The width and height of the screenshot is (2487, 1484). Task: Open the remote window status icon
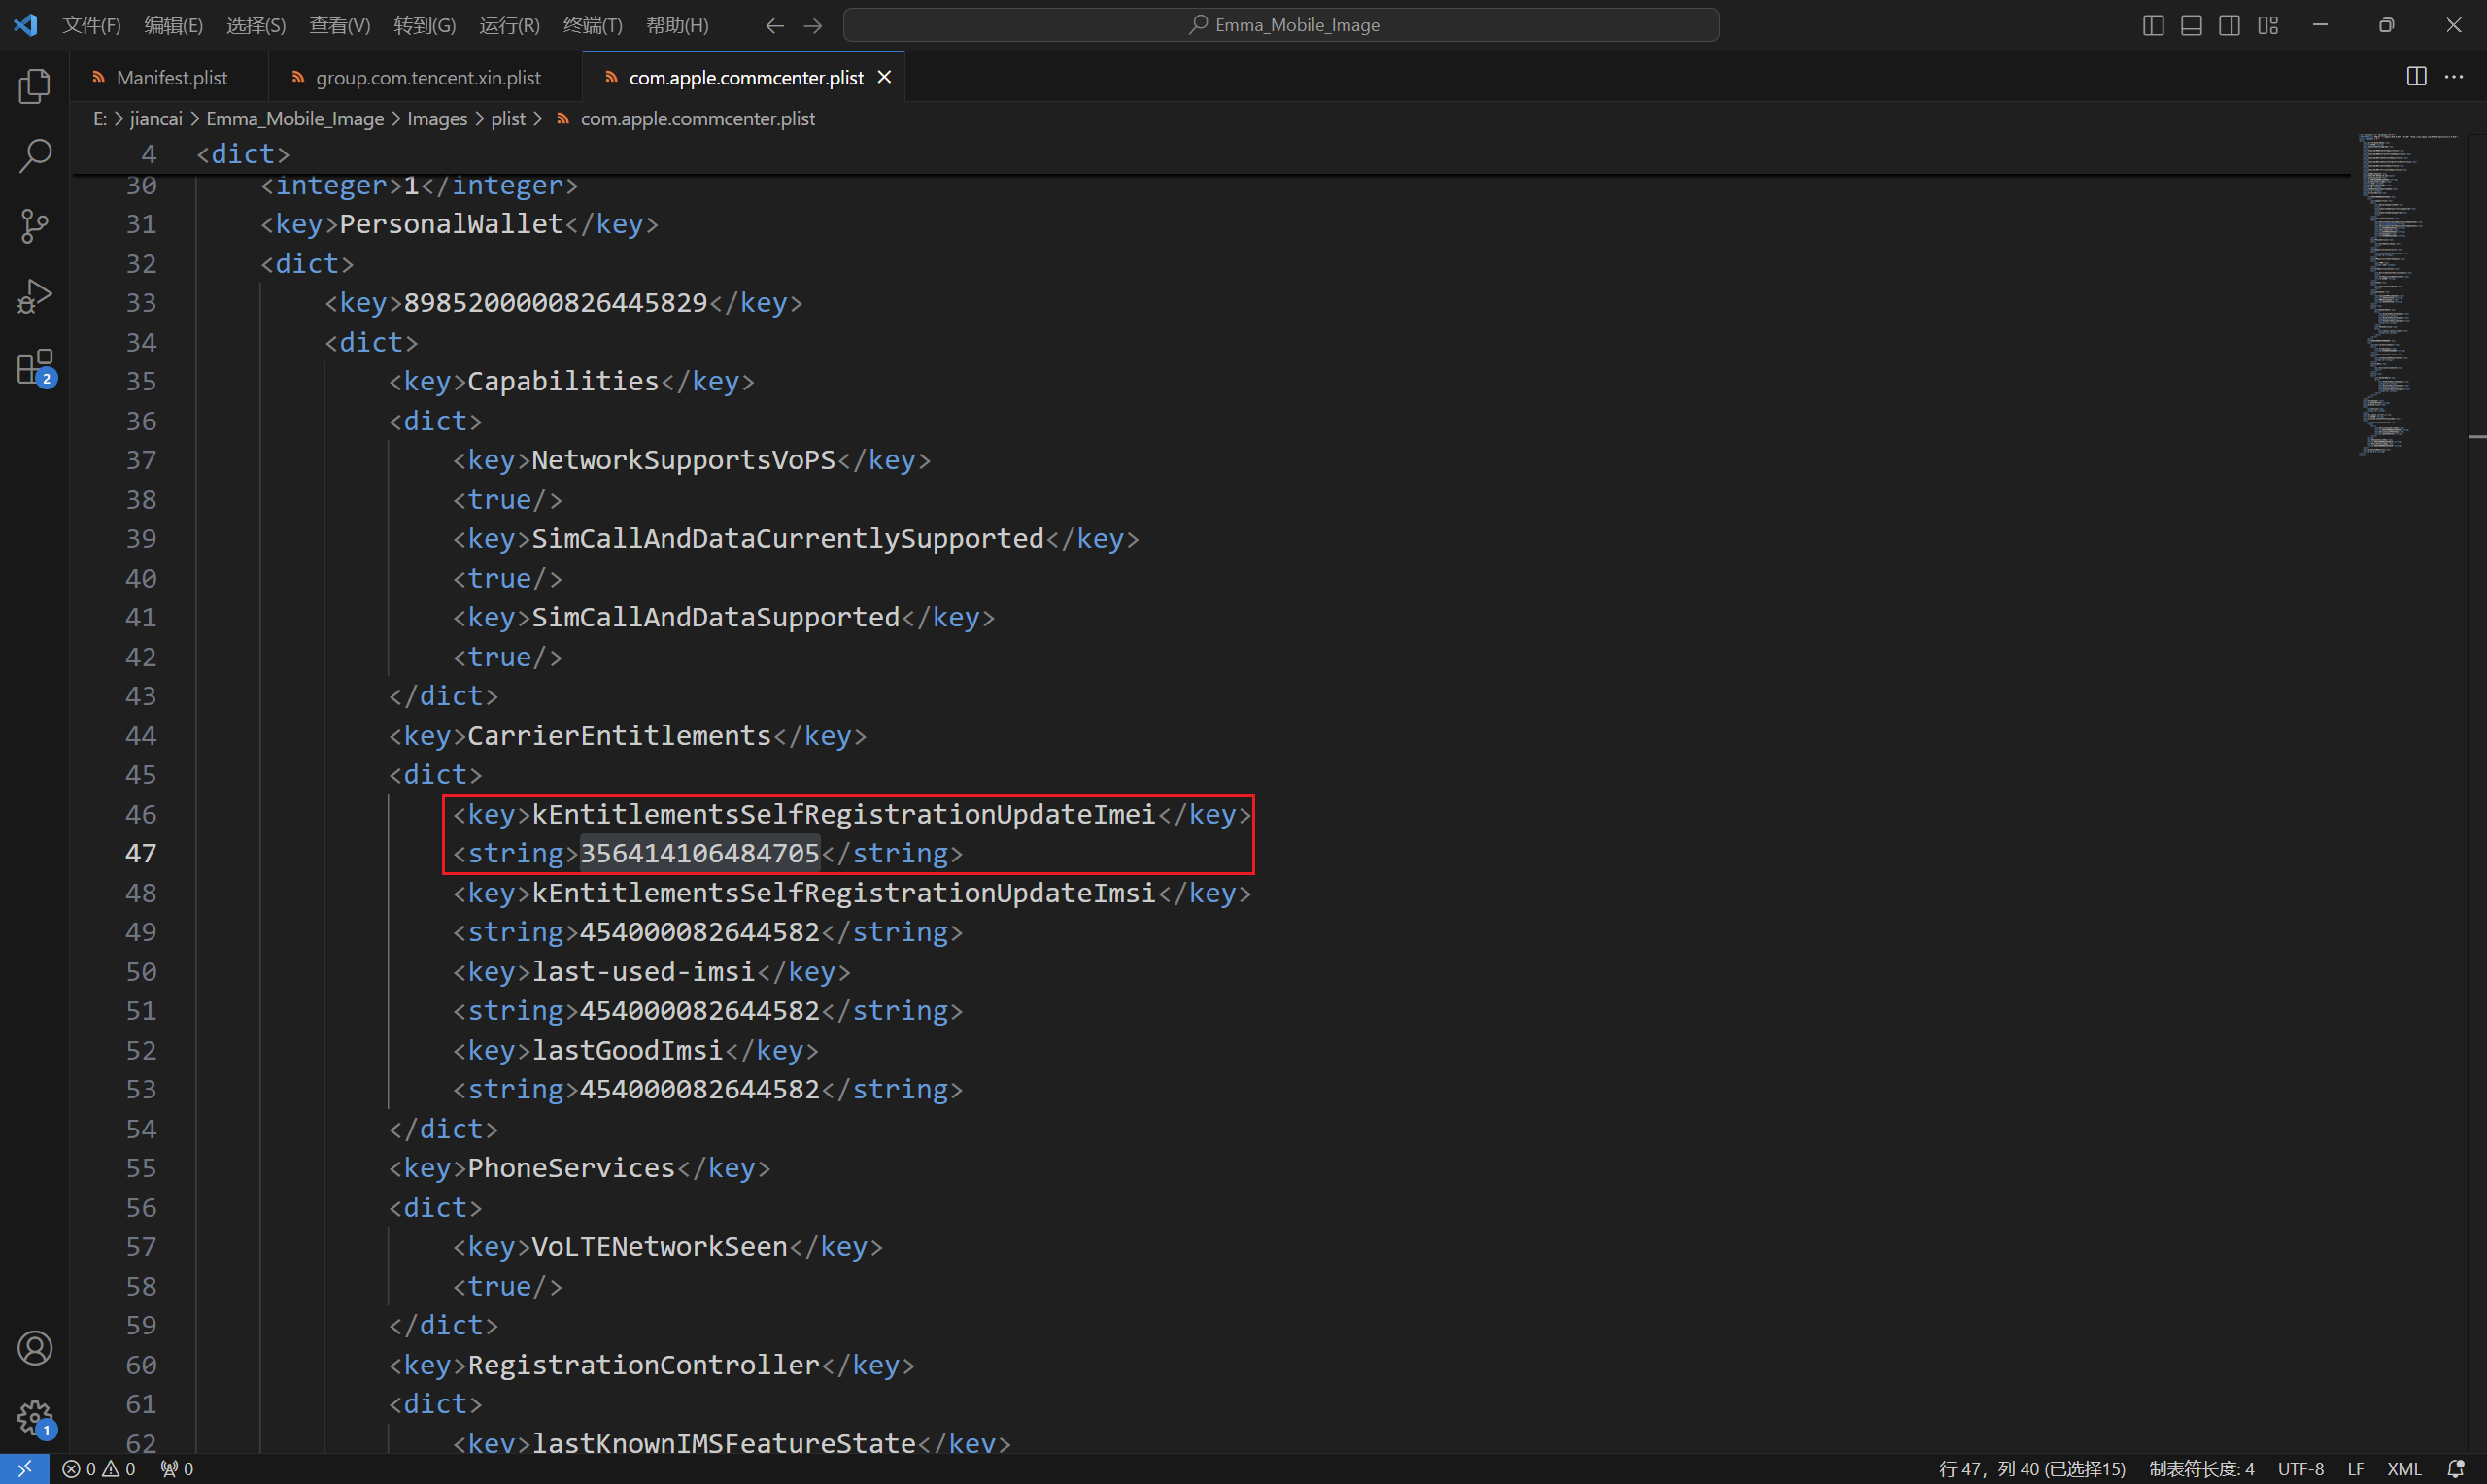point(25,1468)
